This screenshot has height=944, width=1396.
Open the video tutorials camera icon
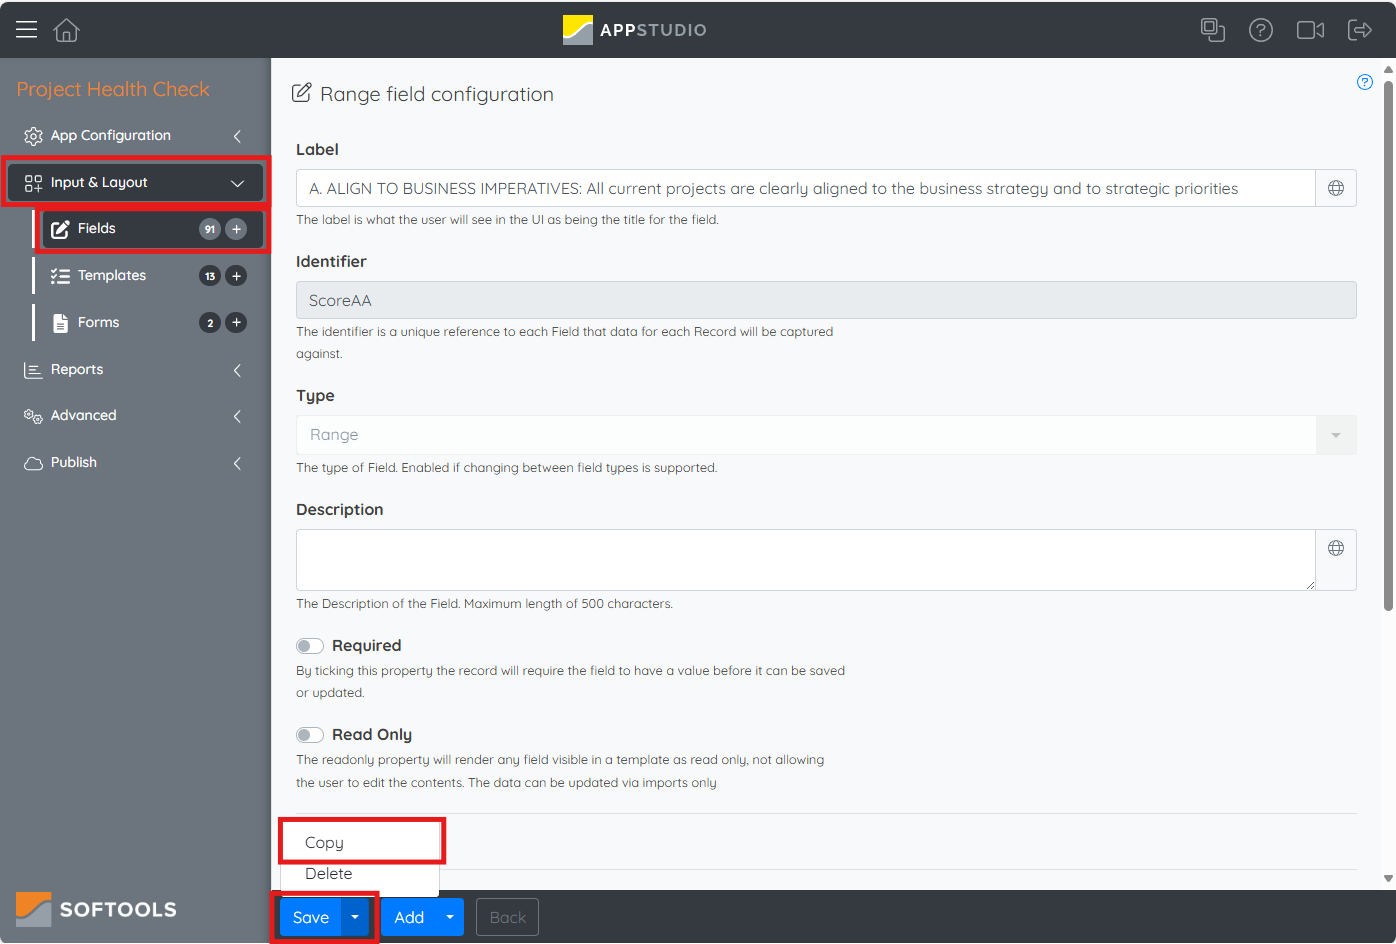(1310, 30)
